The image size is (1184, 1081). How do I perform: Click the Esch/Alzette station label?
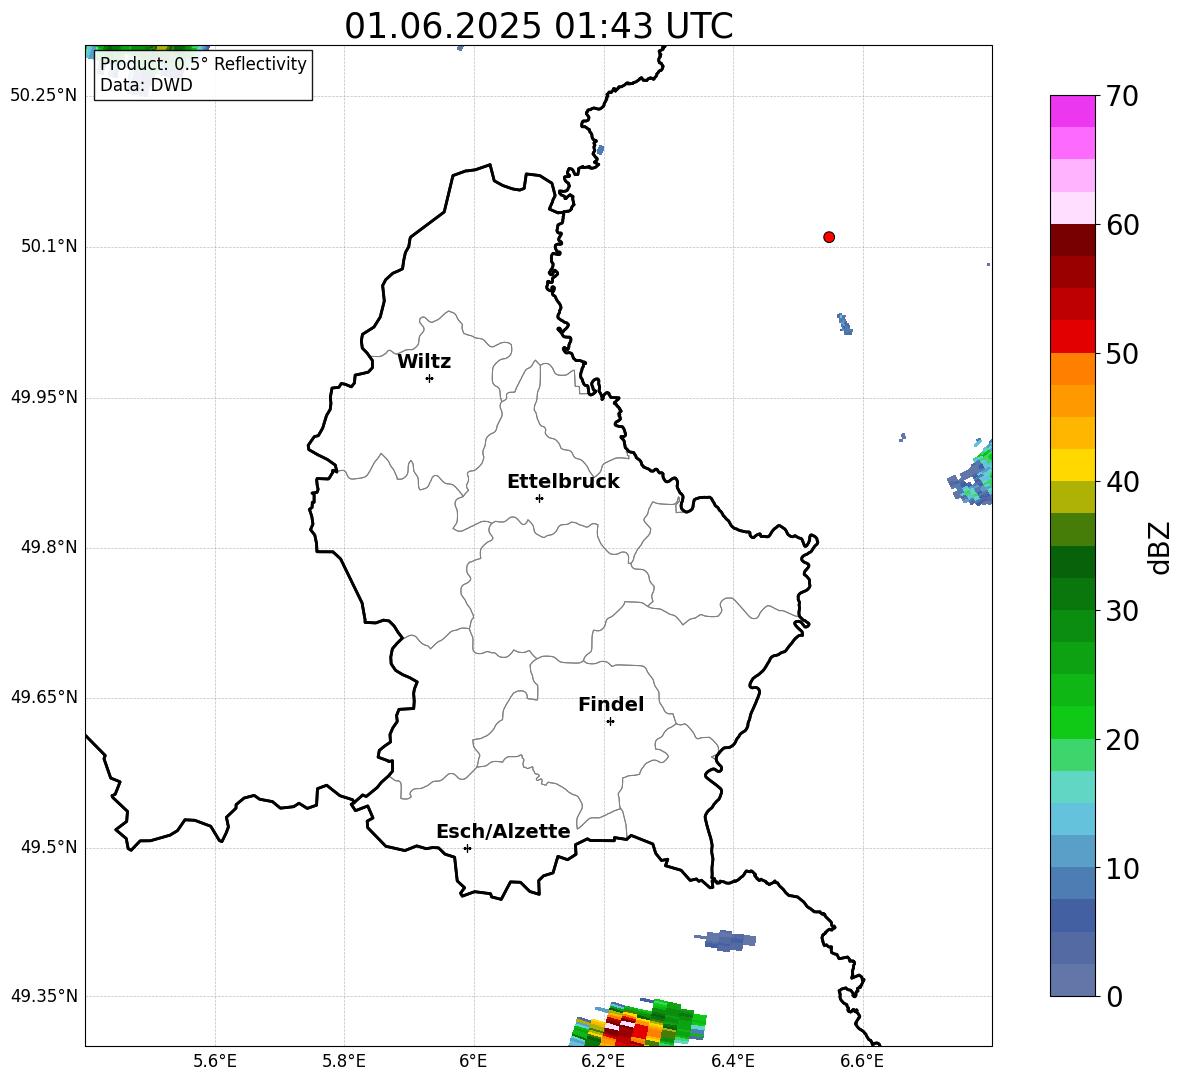coord(503,831)
